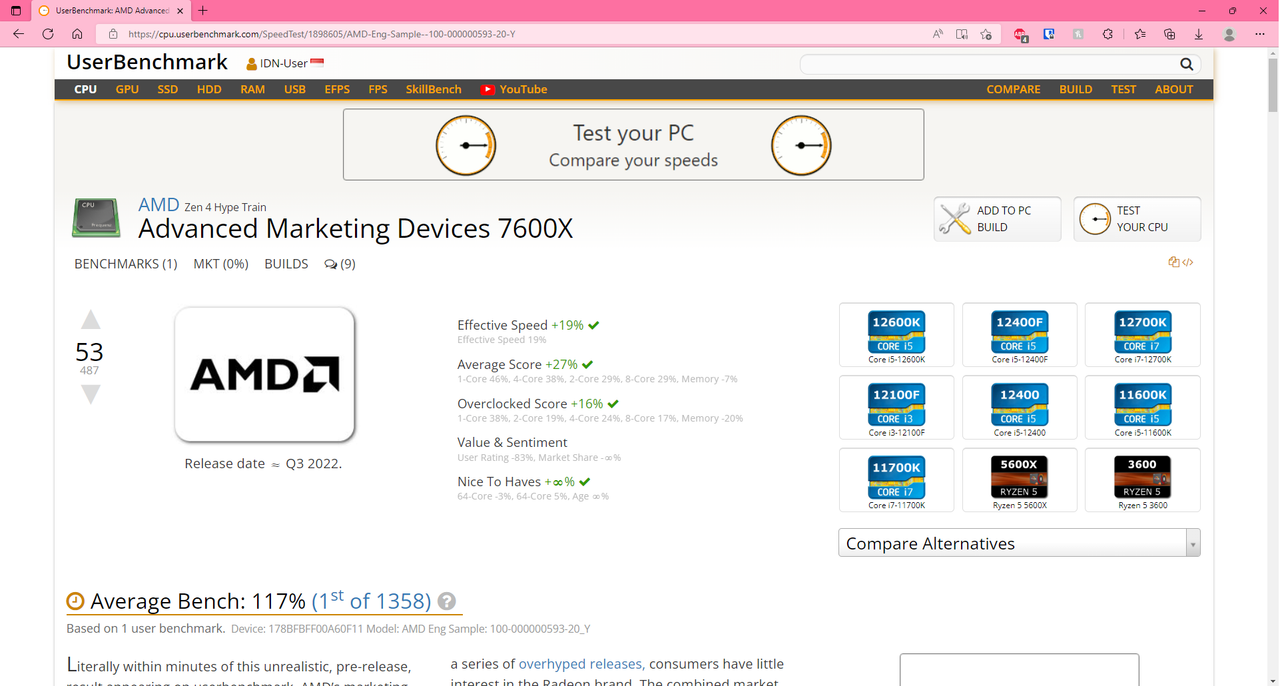Follow the overhyped releases link

click(x=581, y=664)
